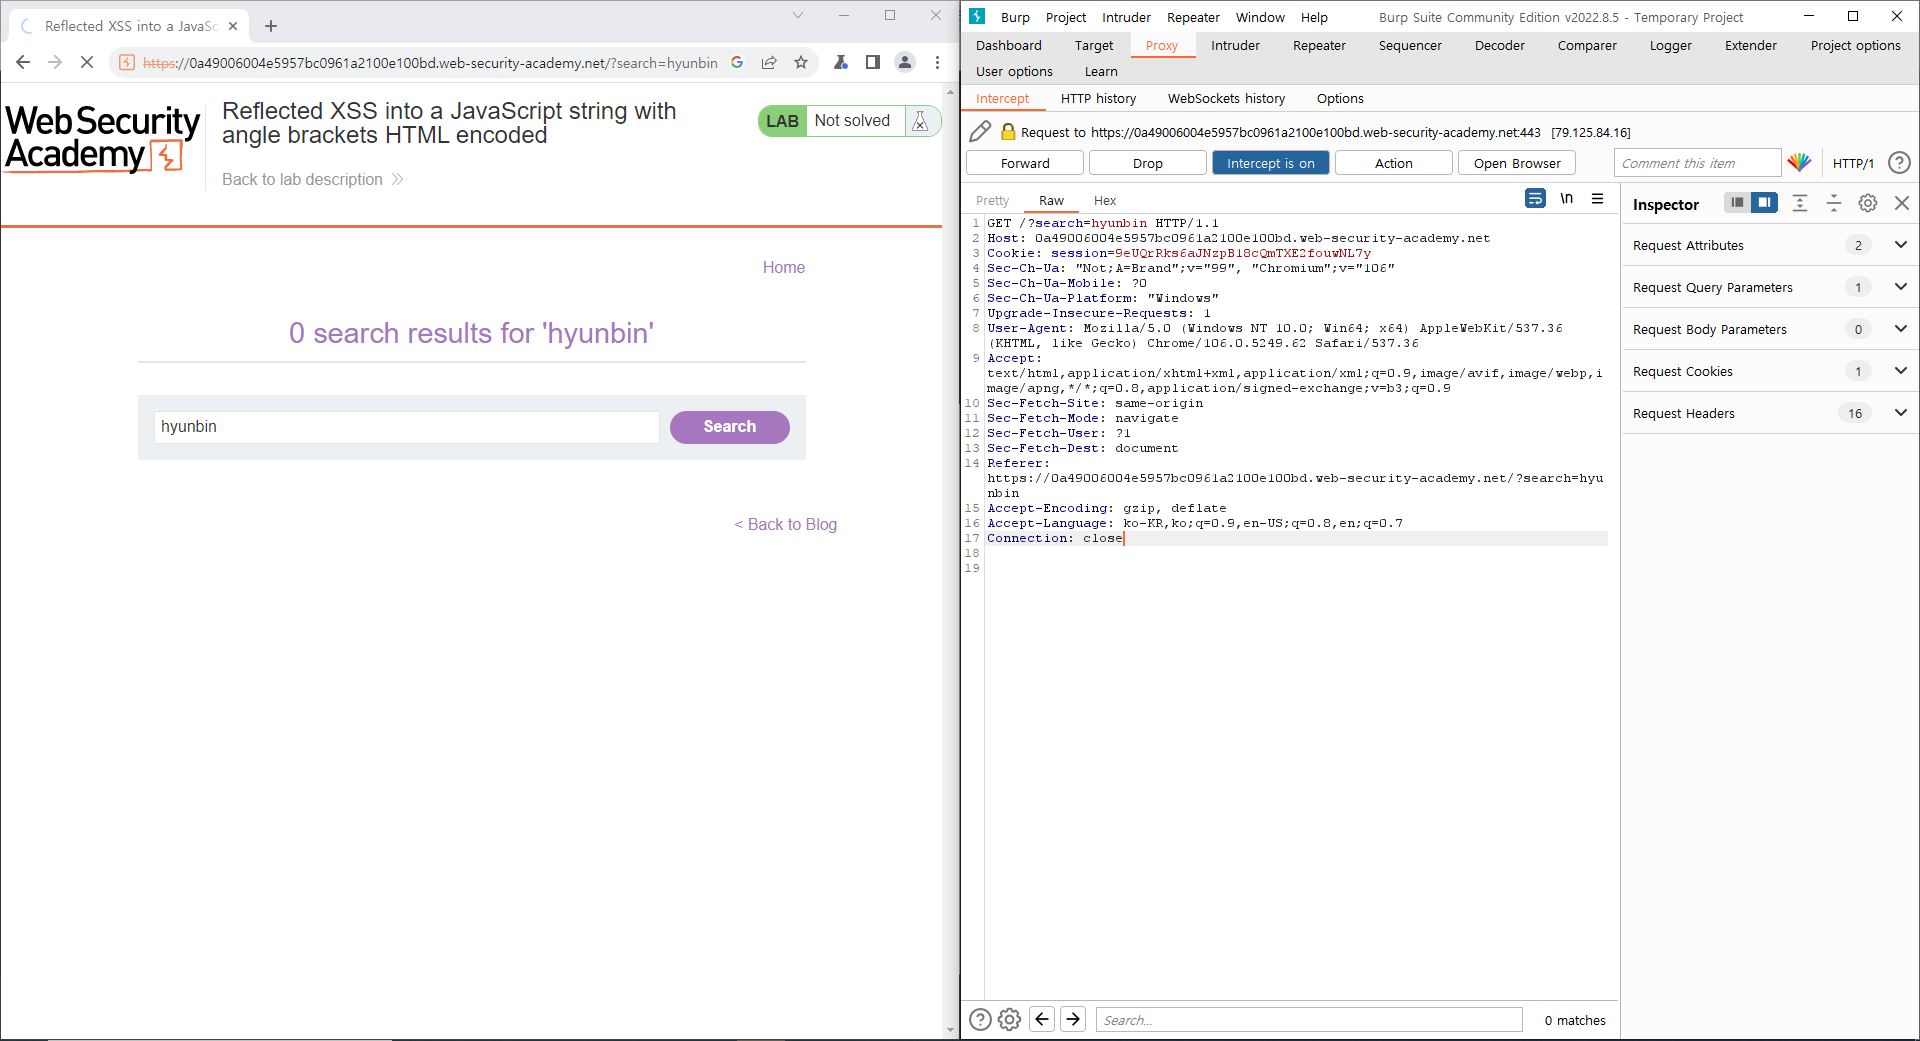The width and height of the screenshot is (1920, 1041).
Task: Open search help icon at bottom left
Action: point(981,1019)
